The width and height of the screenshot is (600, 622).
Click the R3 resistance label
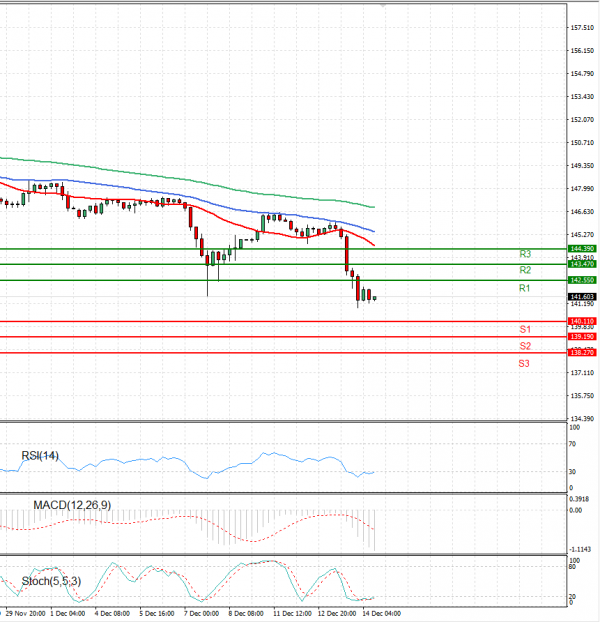tap(525, 254)
